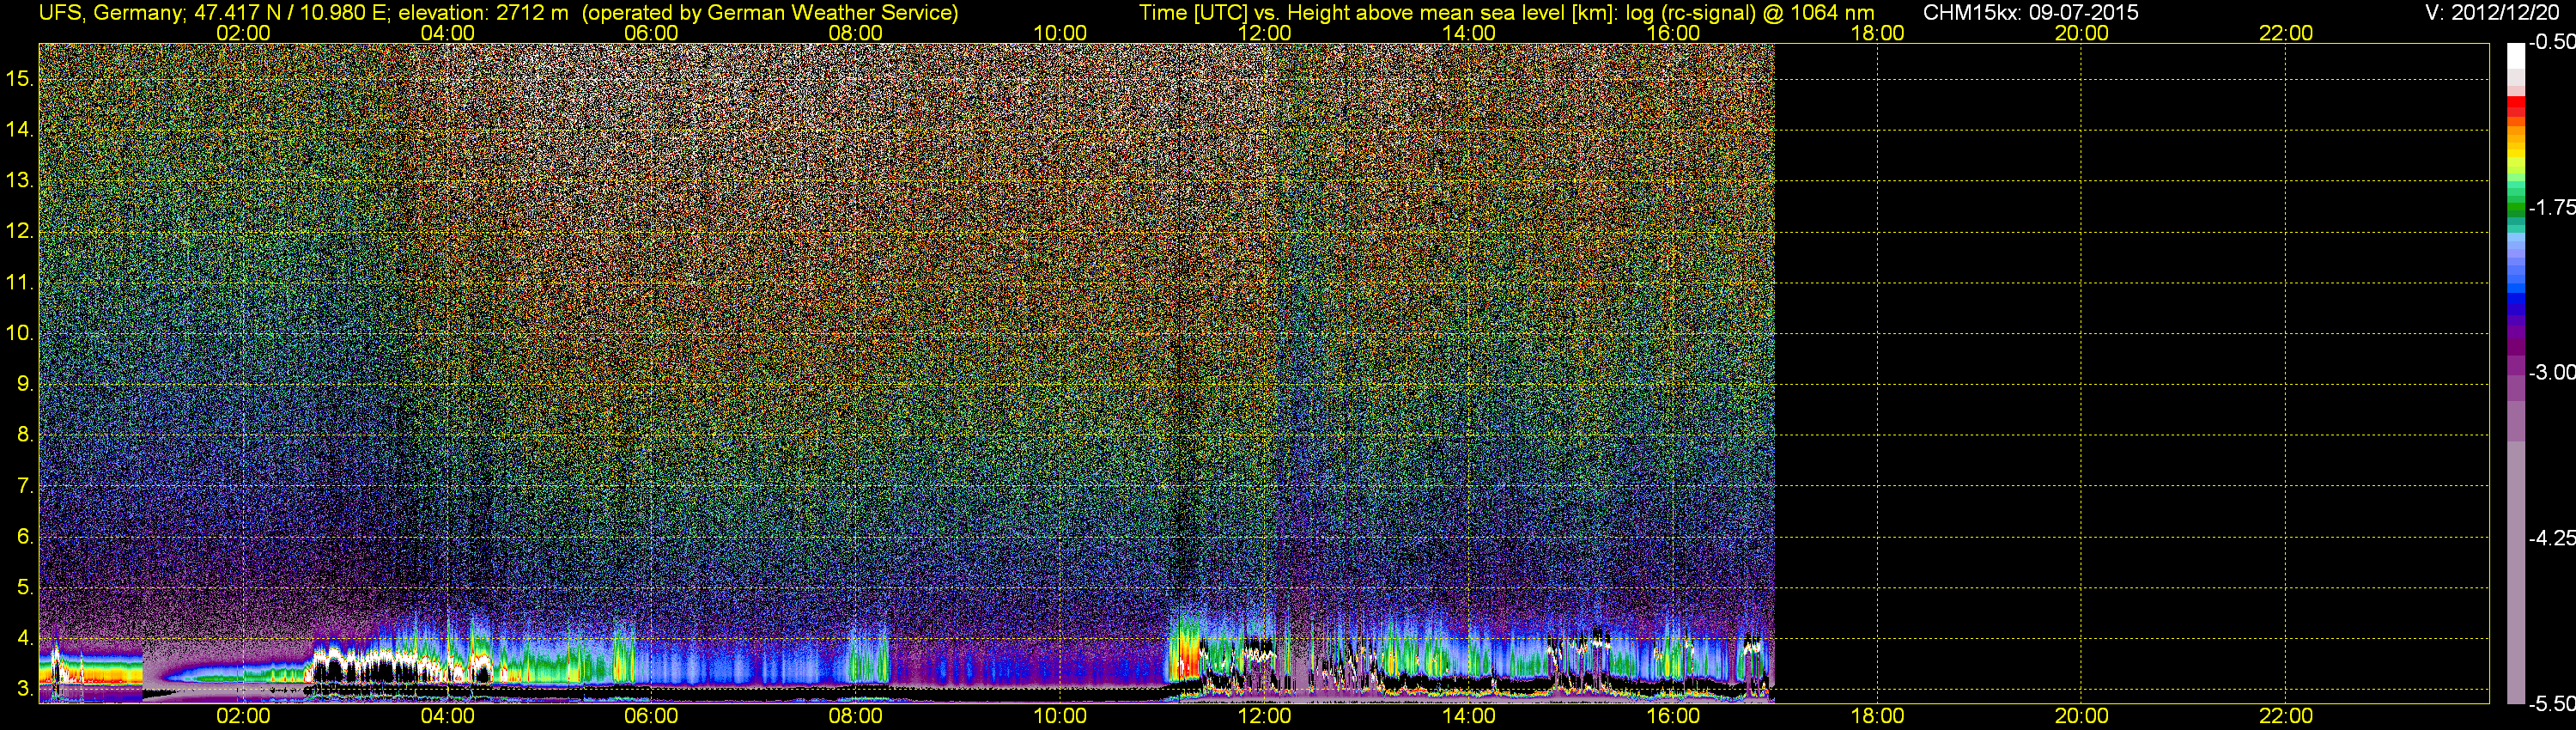
Task: Click the 20:00 label on the top time axis
Action: tap(2082, 33)
